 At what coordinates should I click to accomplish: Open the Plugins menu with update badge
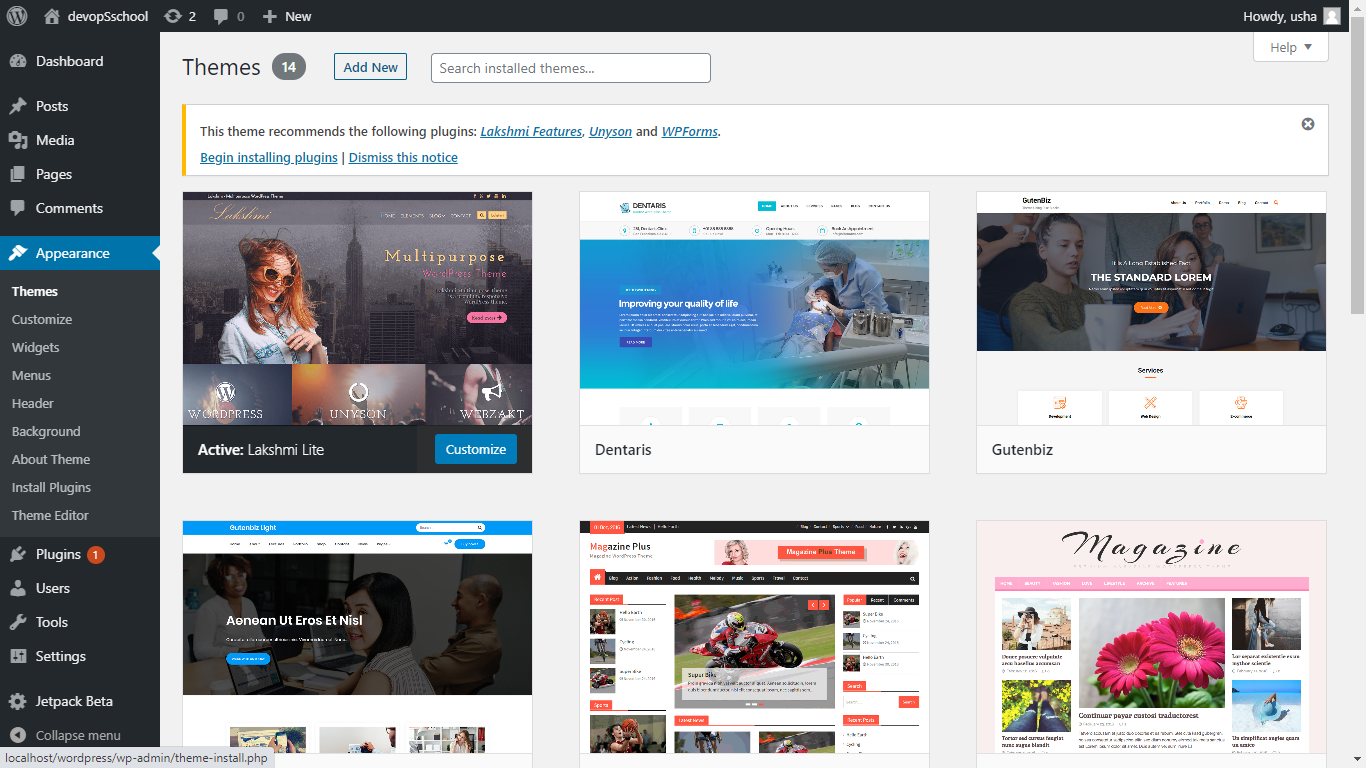click(58, 554)
